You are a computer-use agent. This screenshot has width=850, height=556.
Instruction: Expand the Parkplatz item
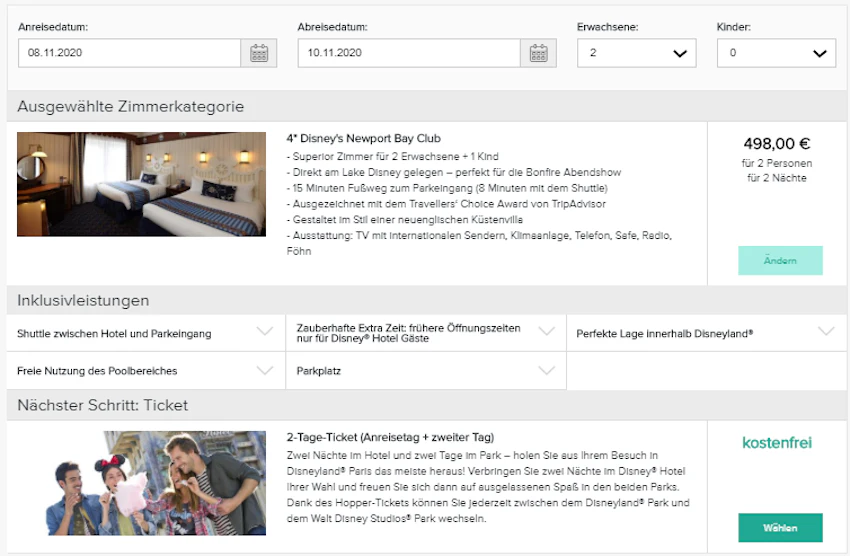point(426,371)
